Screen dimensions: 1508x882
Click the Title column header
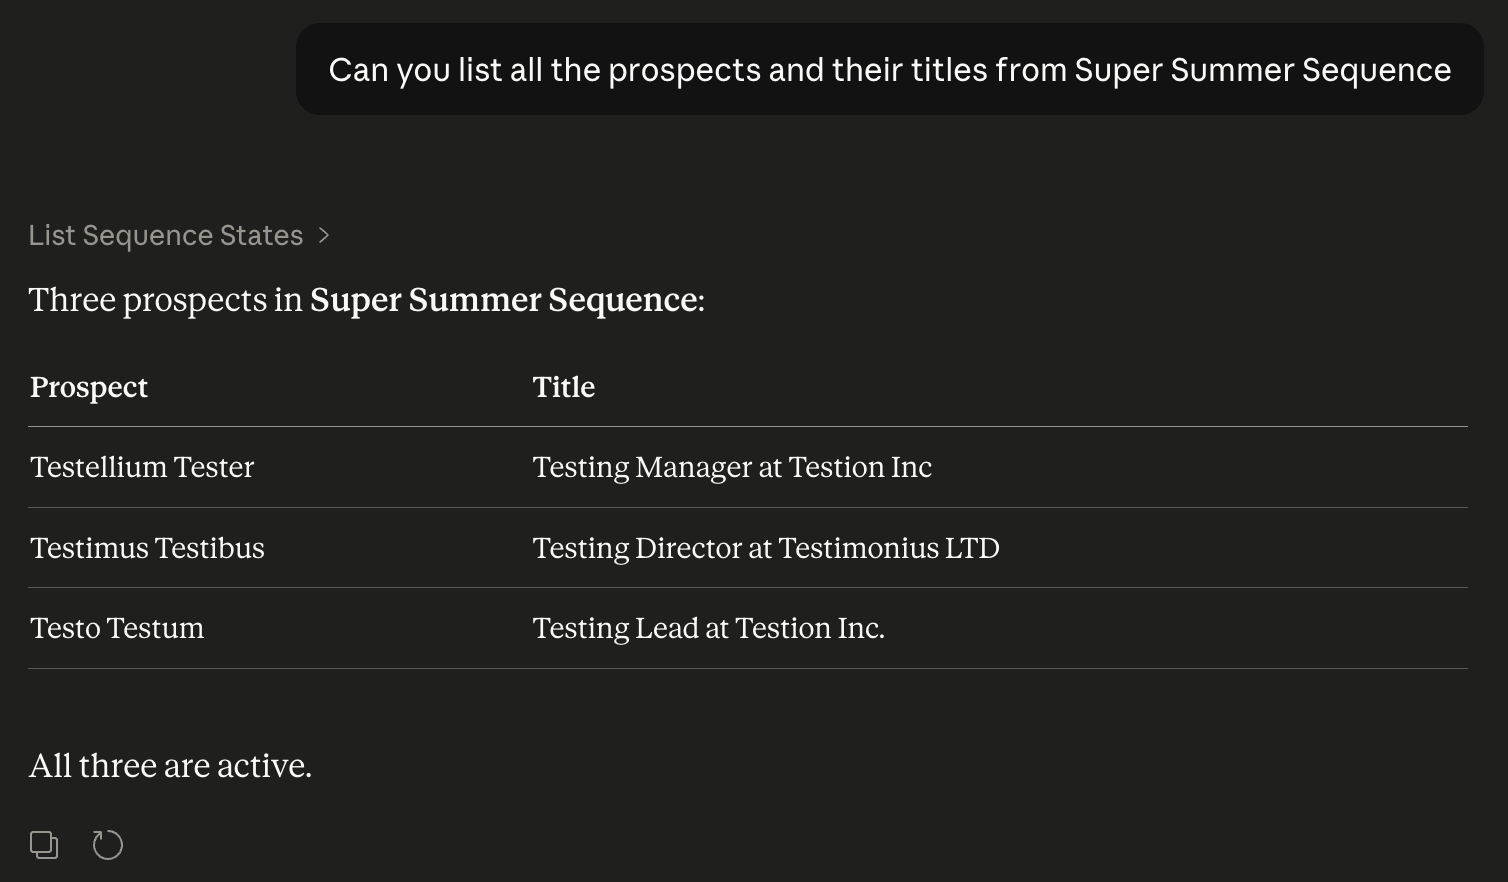[x=563, y=387]
